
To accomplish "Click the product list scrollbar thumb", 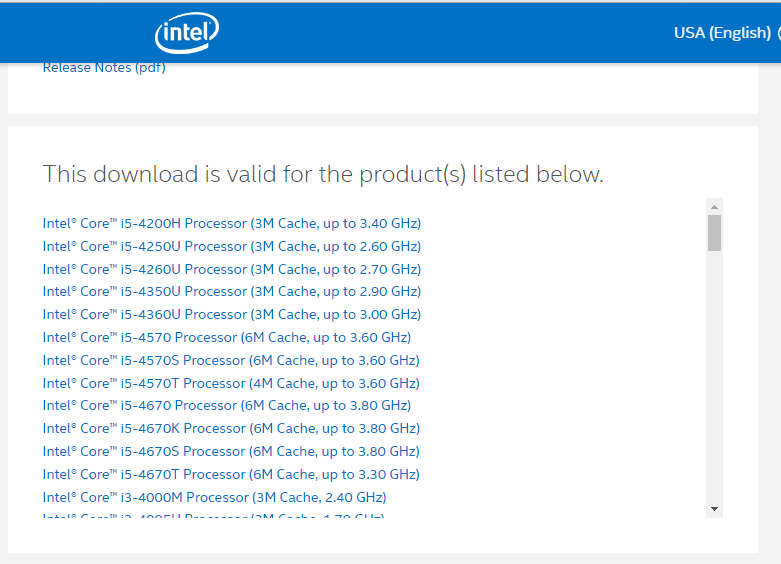I will [714, 233].
